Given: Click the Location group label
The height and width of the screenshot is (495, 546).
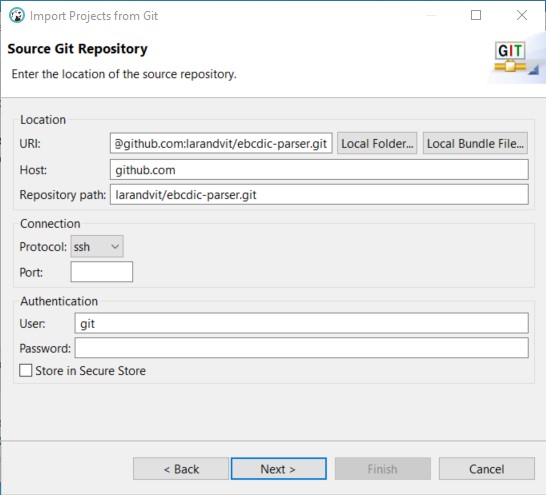Looking at the screenshot, I should point(43,120).
